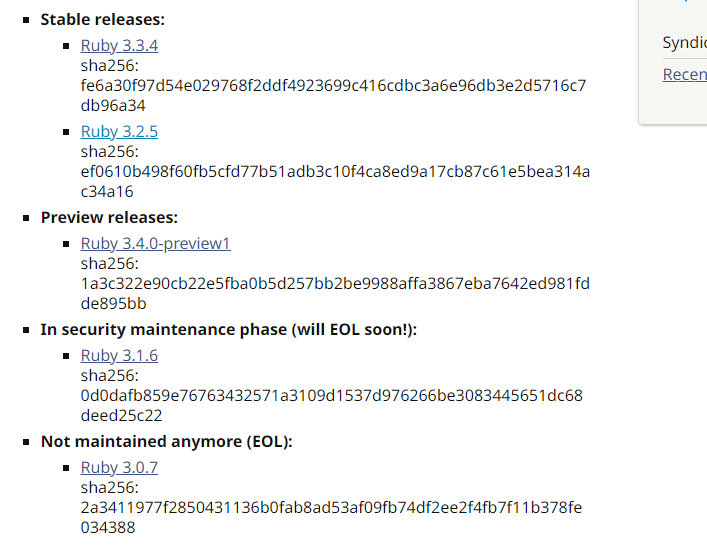Click the sha256 hash starting with 1a3c322e
Viewport: 707px width, 546px height.
coord(335,284)
